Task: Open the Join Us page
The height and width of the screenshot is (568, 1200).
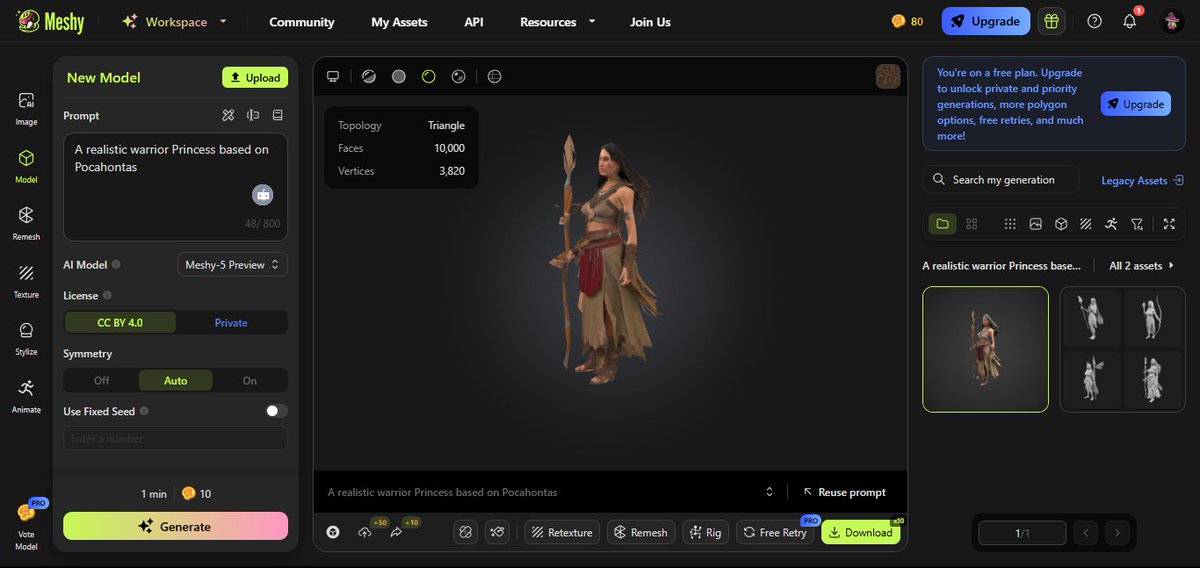Action: coord(650,21)
